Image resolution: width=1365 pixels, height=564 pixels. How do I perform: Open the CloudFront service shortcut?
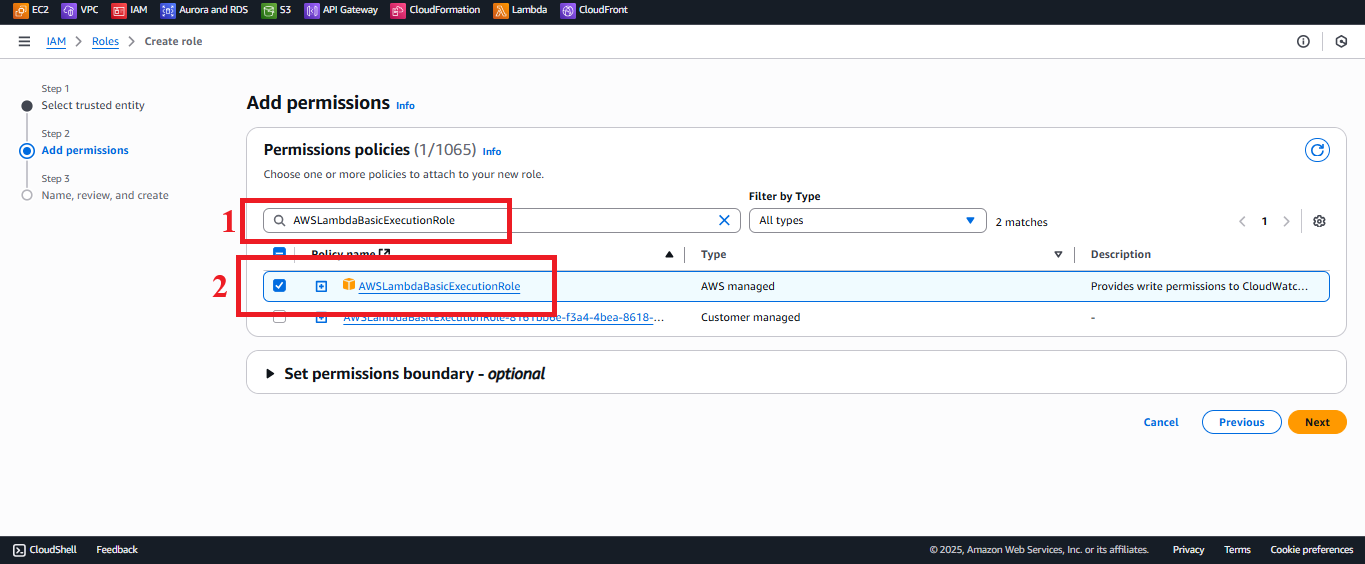(594, 10)
